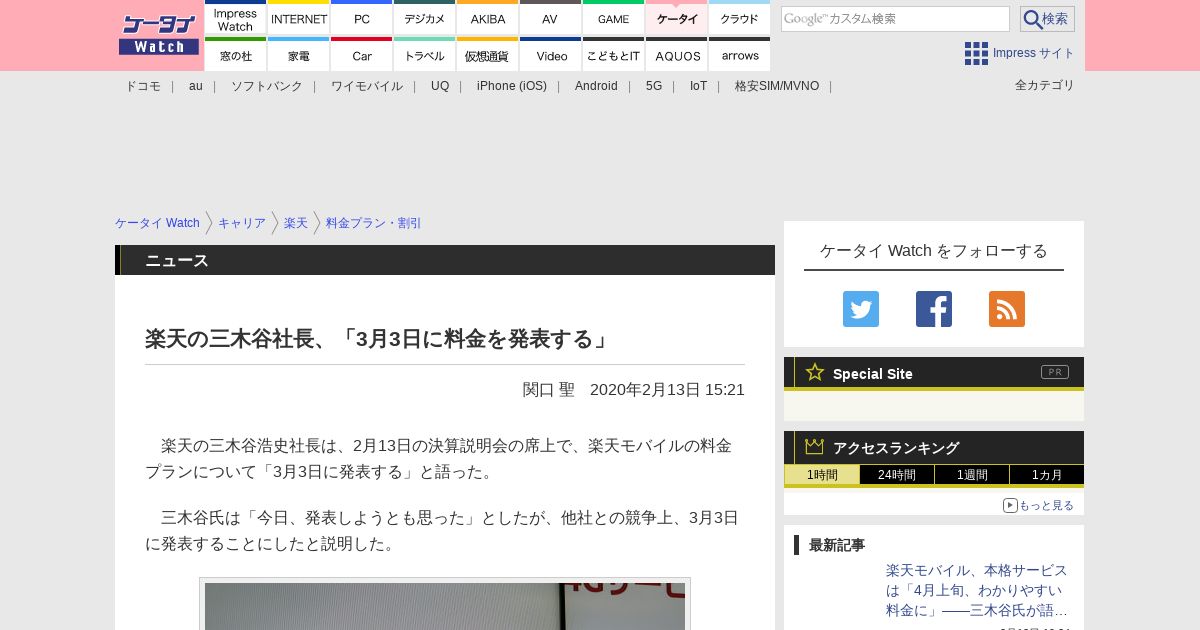Open the Car Watch tab
This screenshot has width=1200, height=630.
(362, 54)
